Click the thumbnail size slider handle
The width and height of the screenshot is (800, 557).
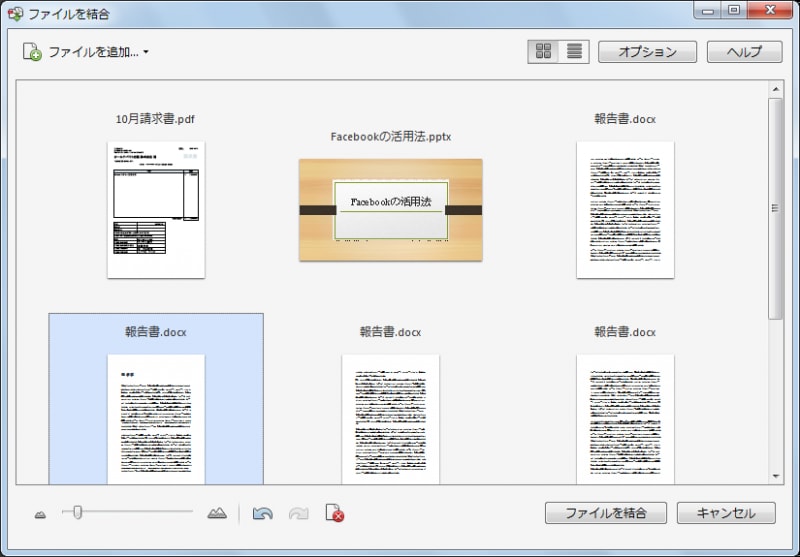click(x=78, y=512)
